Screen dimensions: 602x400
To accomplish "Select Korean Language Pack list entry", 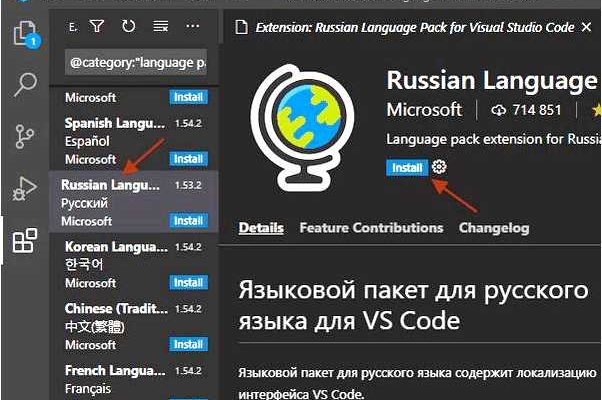I will click(134, 264).
